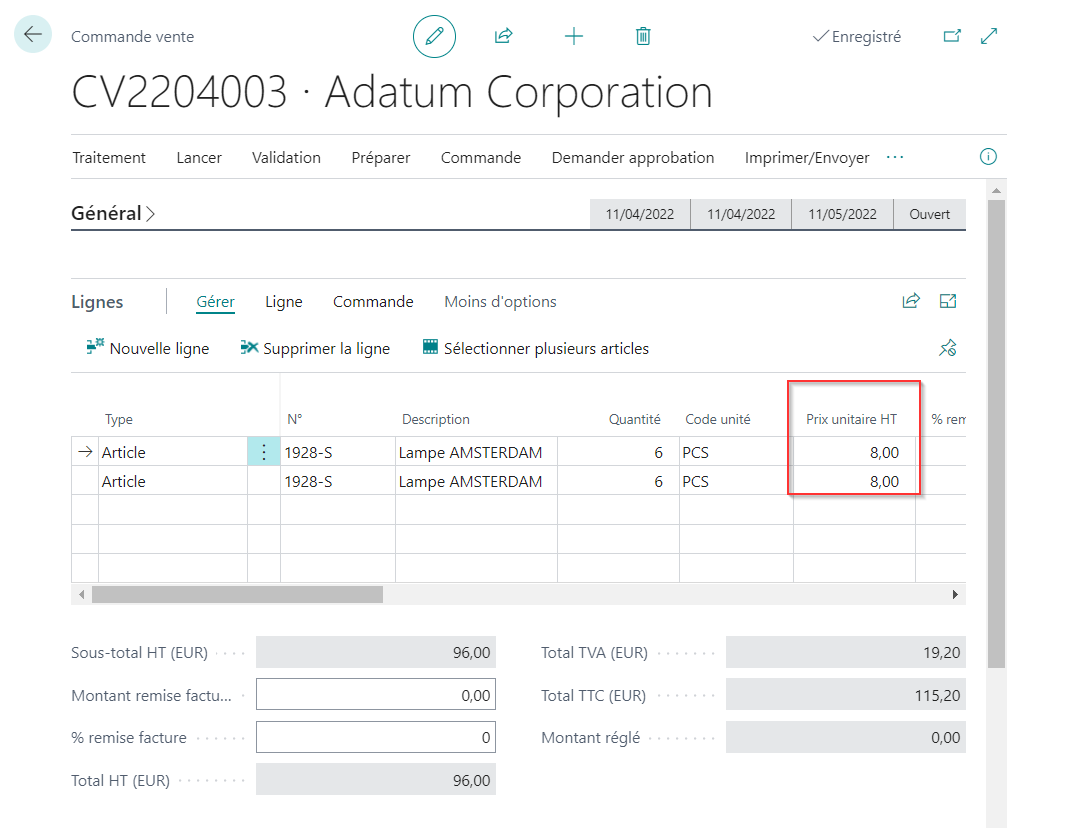Click the 1928-S cell in the first line

(338, 452)
